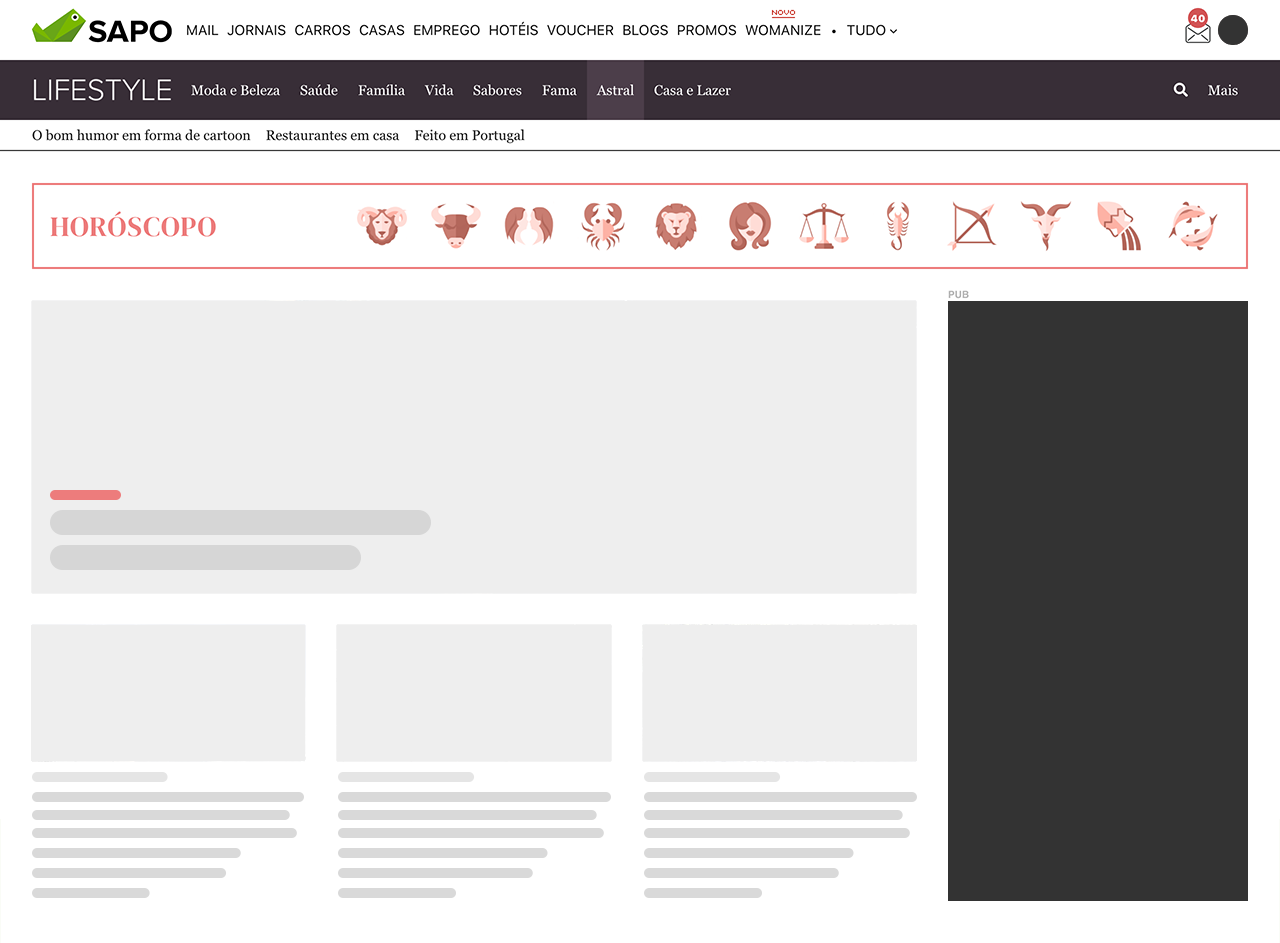Viewport: 1280px width, 943px height.
Task: Select the Libra scales icon
Action: click(x=823, y=226)
